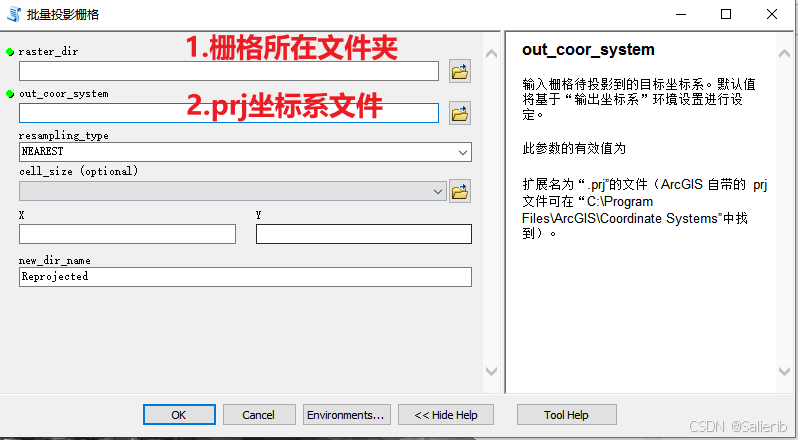This screenshot has height=440, width=798.
Task: Browse for out_coor_system prj file
Action: pos(460,113)
